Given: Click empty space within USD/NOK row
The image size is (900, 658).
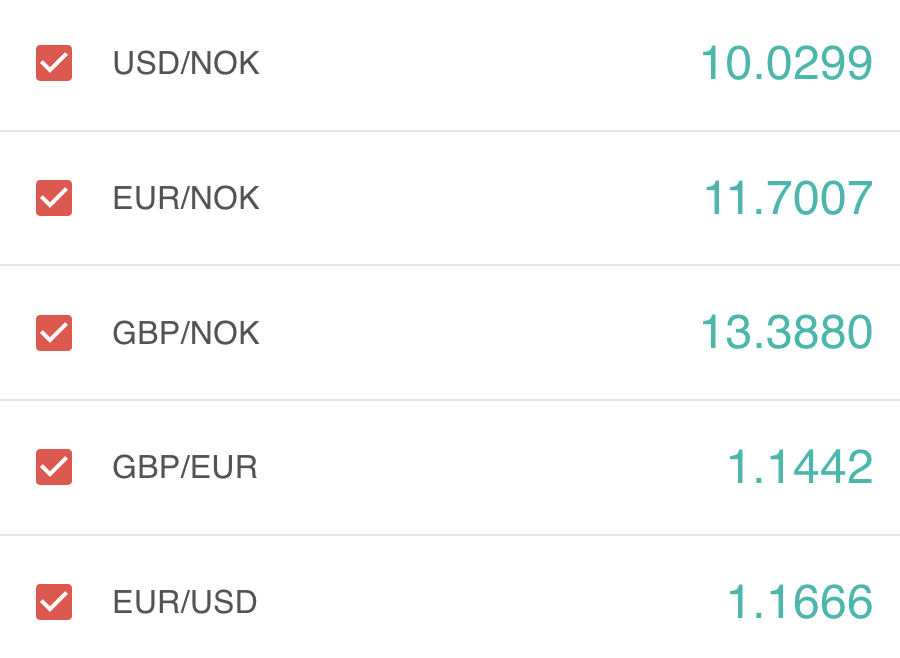Looking at the screenshot, I should point(480,64).
